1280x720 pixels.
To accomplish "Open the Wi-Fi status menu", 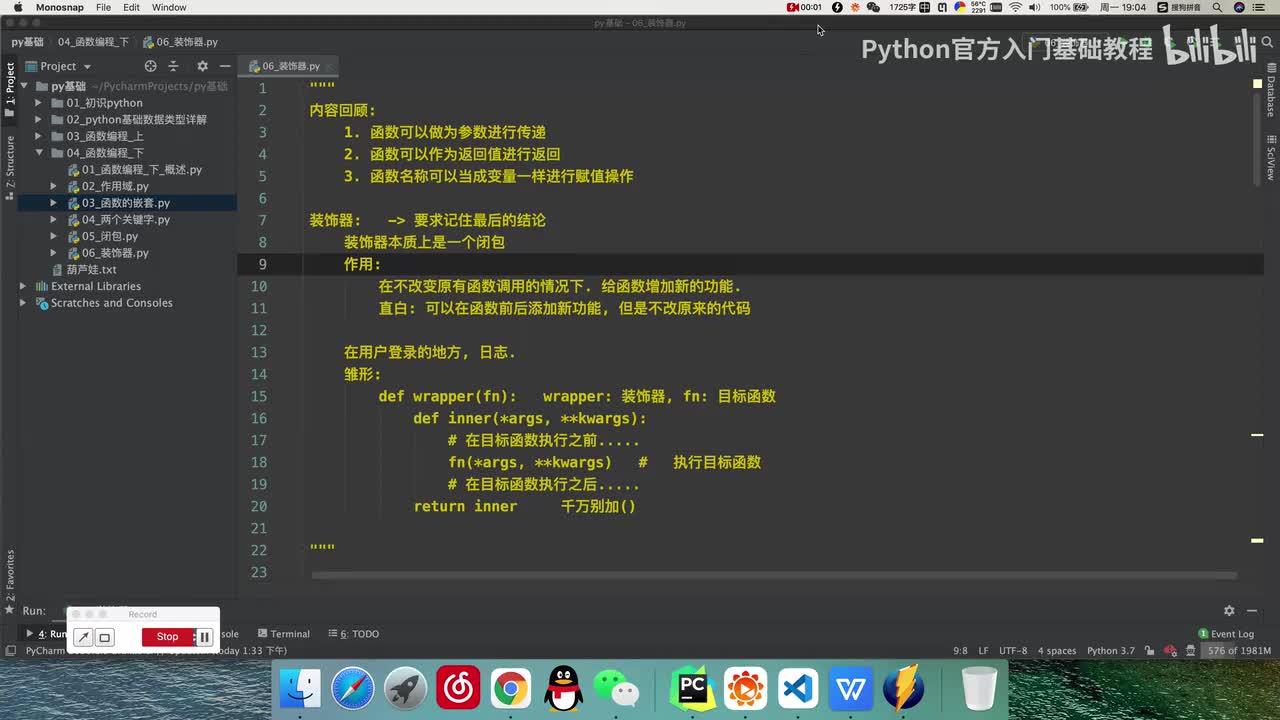I will (1016, 7).
